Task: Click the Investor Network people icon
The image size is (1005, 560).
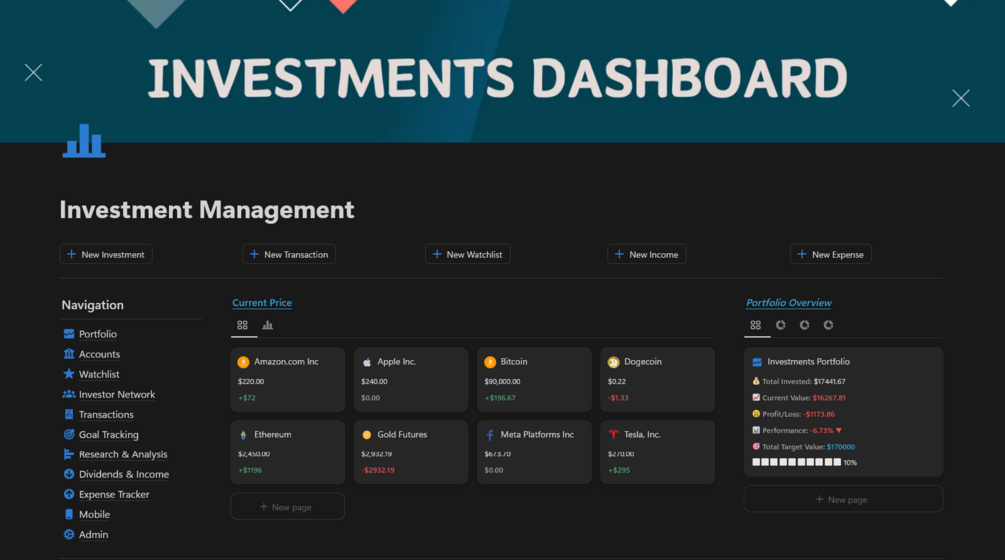Action: [69, 394]
